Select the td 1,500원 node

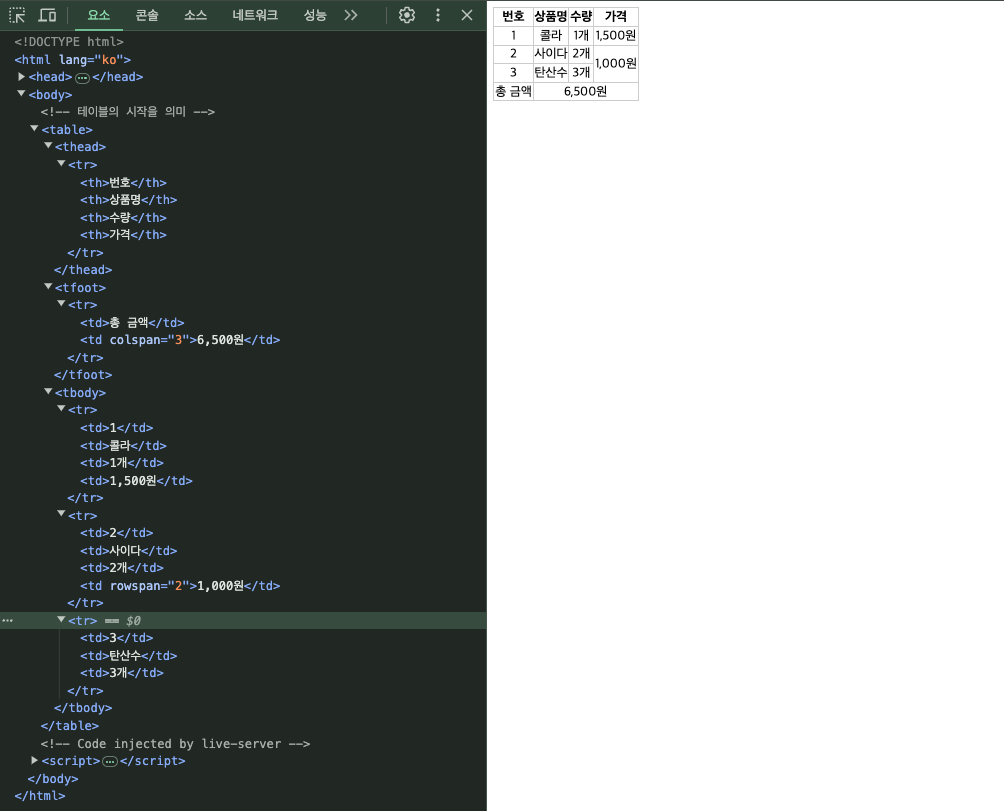136,481
